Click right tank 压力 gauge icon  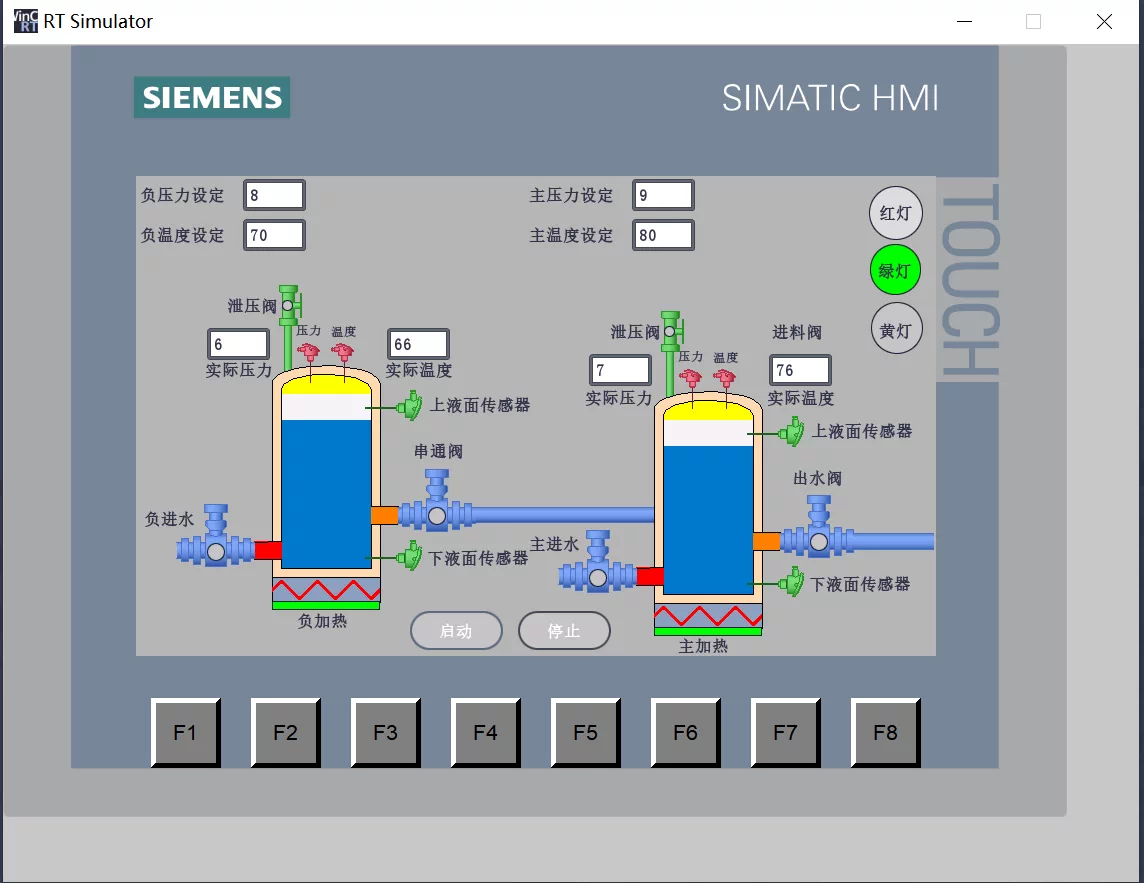click(690, 379)
